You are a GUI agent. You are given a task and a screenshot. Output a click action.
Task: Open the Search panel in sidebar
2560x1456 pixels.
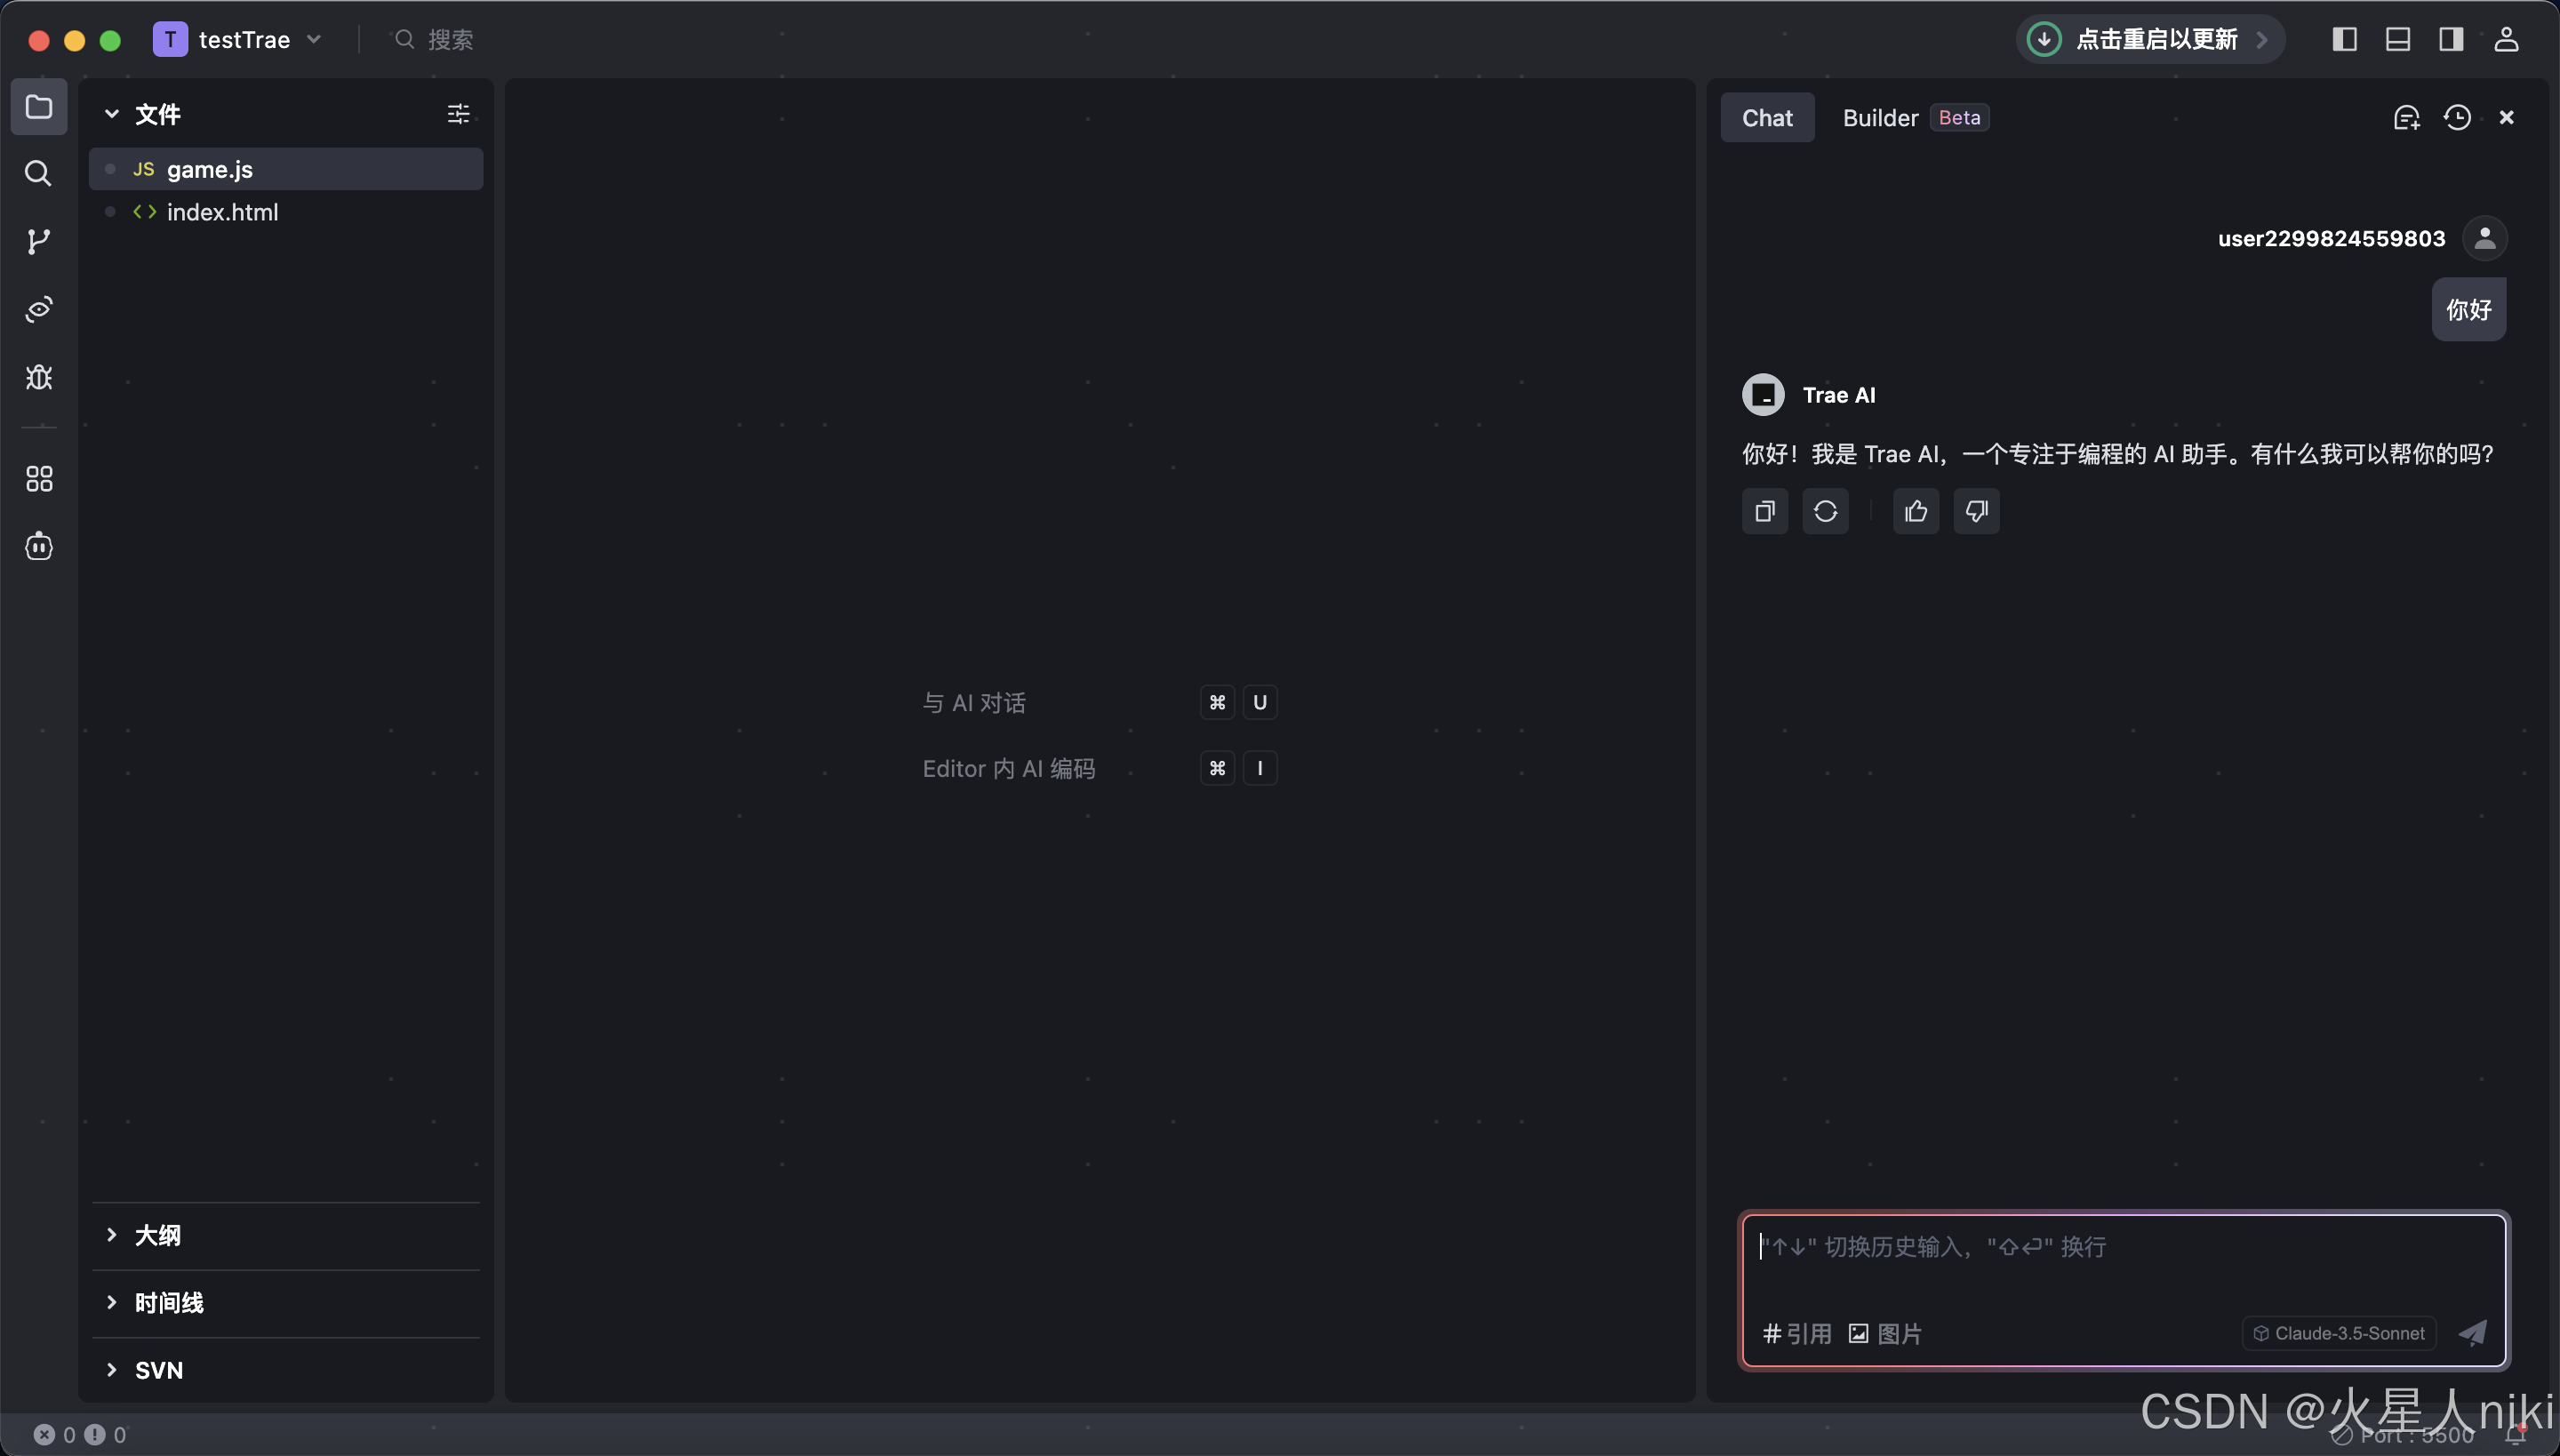[38, 173]
